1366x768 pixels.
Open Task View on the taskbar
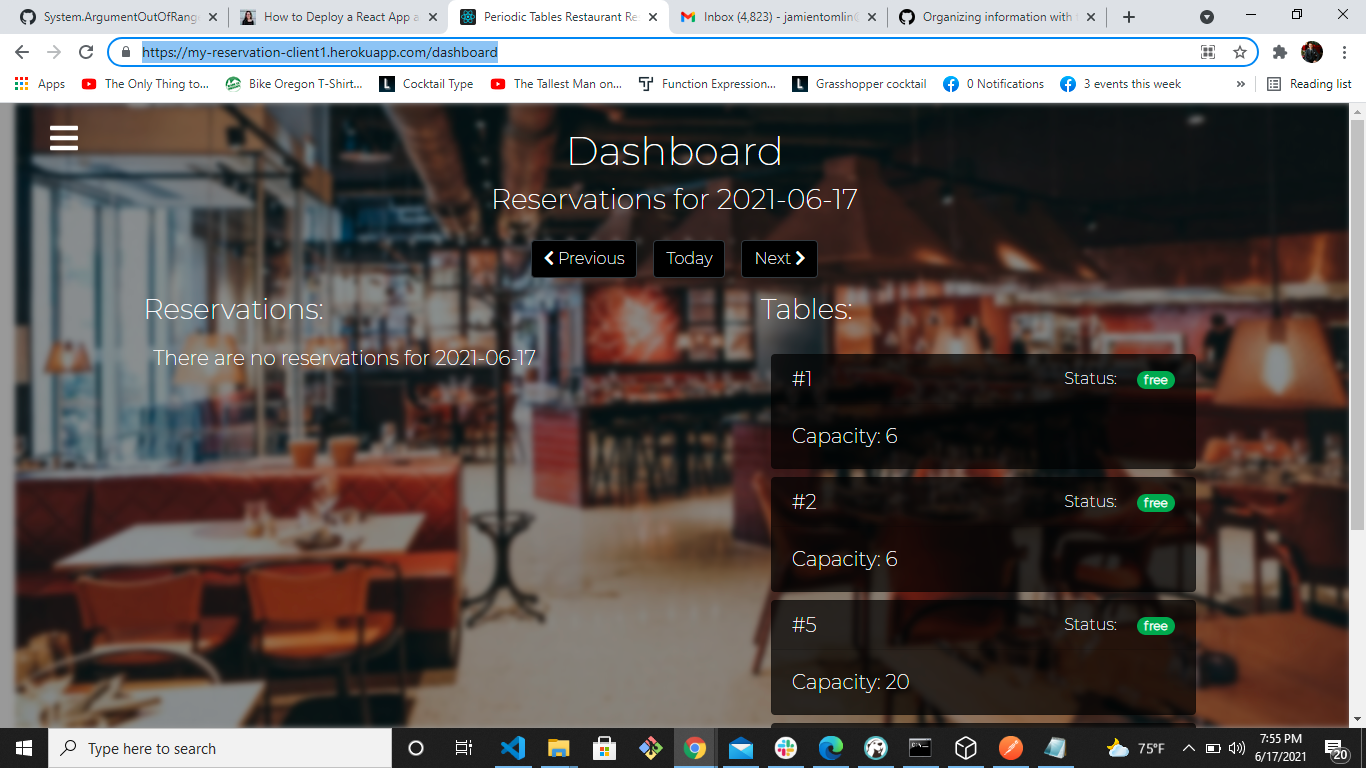click(464, 748)
